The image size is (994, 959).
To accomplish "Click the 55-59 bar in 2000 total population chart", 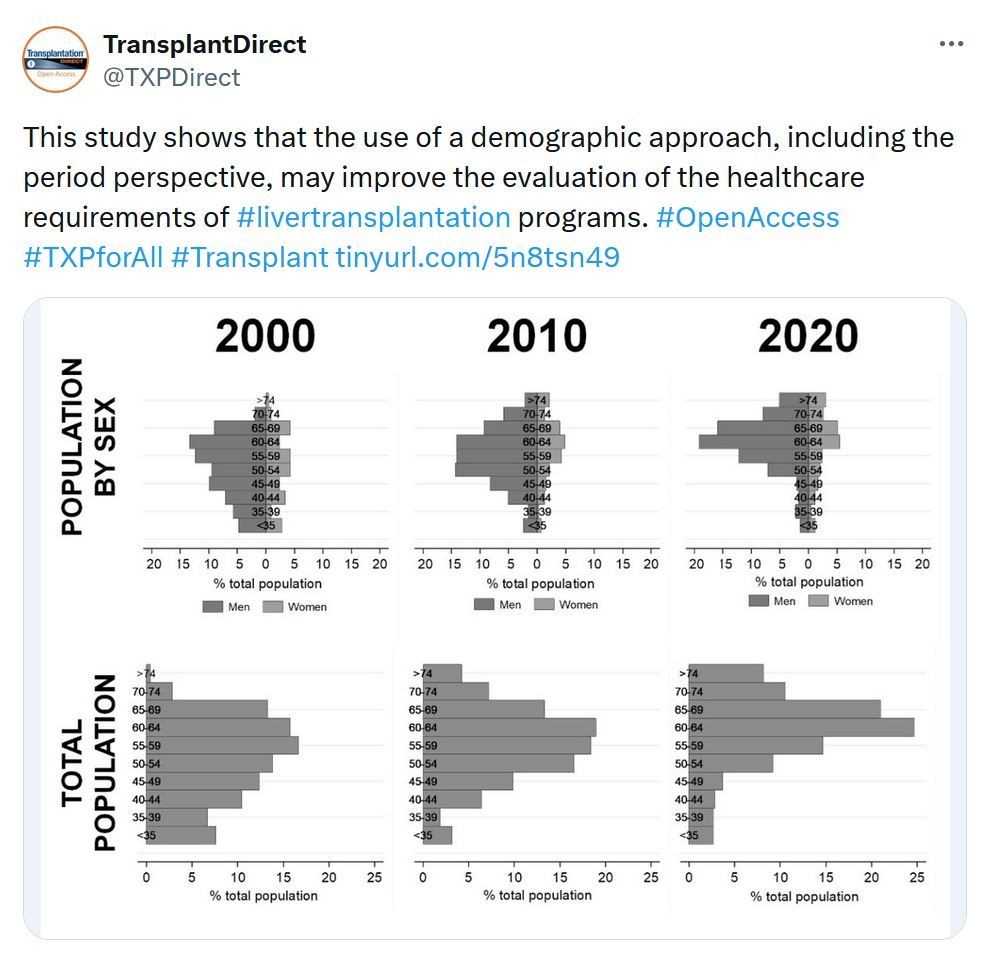I will click(x=222, y=745).
